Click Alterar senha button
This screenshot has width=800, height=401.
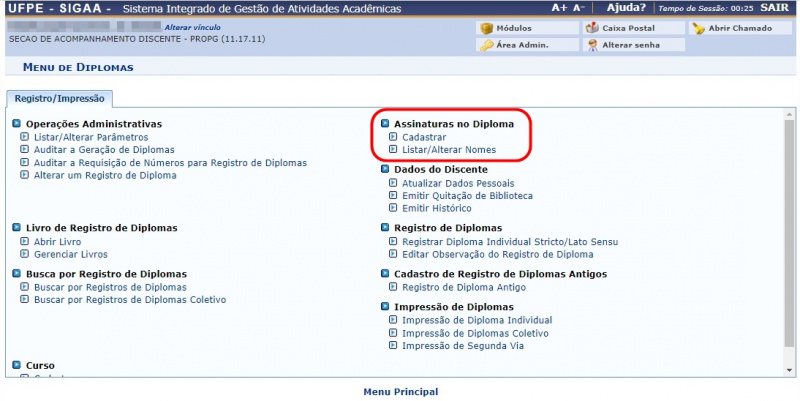634,45
